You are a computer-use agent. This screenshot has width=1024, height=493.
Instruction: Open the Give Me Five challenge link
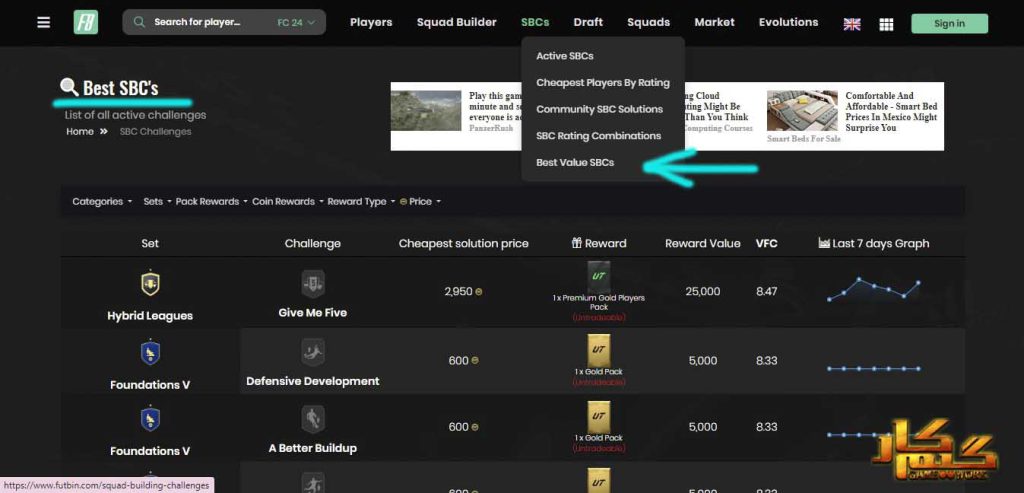pos(313,313)
